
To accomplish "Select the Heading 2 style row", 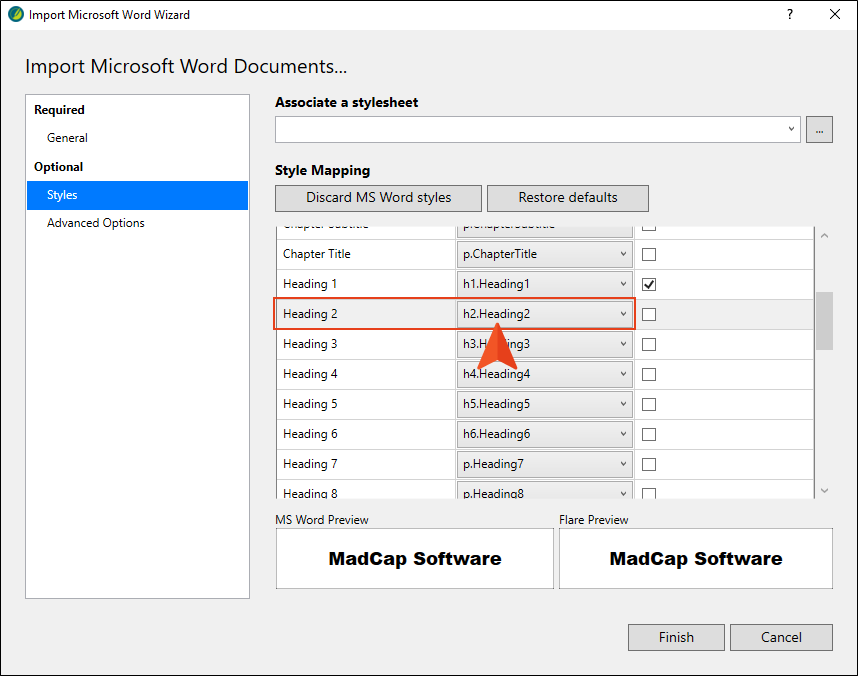I will coord(545,315).
